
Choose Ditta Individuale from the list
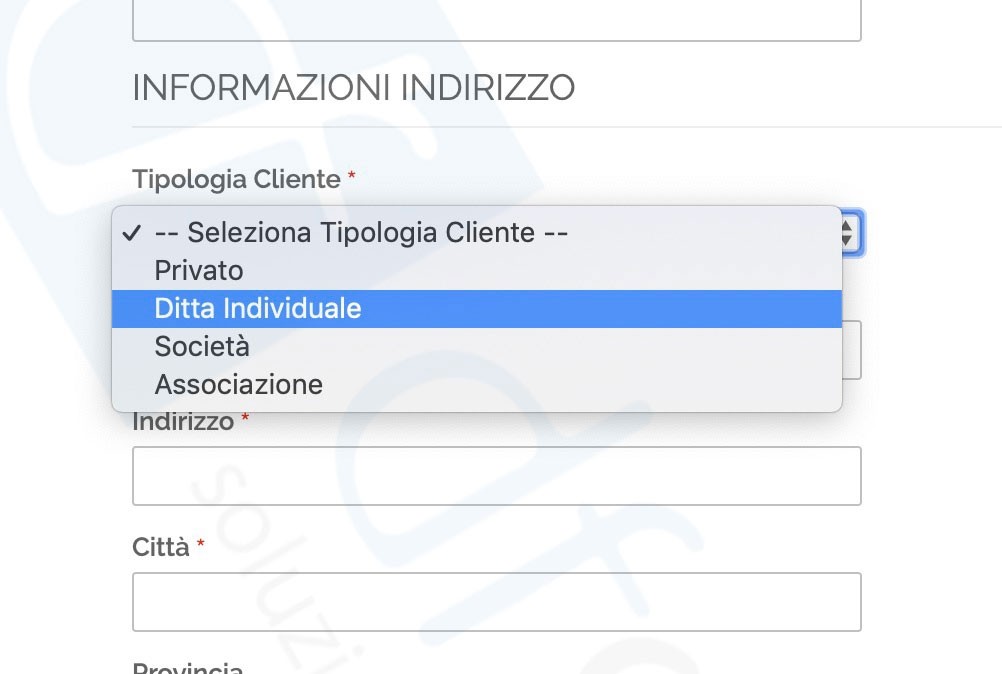(477, 309)
